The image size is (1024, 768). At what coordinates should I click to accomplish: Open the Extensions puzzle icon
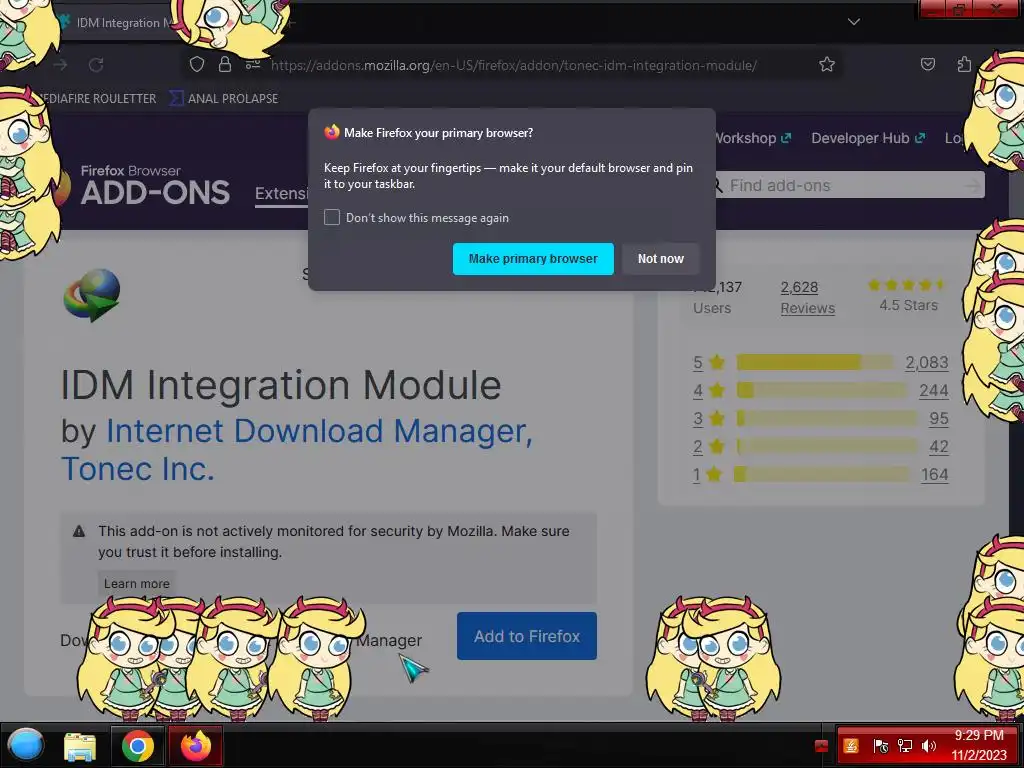click(x=964, y=64)
